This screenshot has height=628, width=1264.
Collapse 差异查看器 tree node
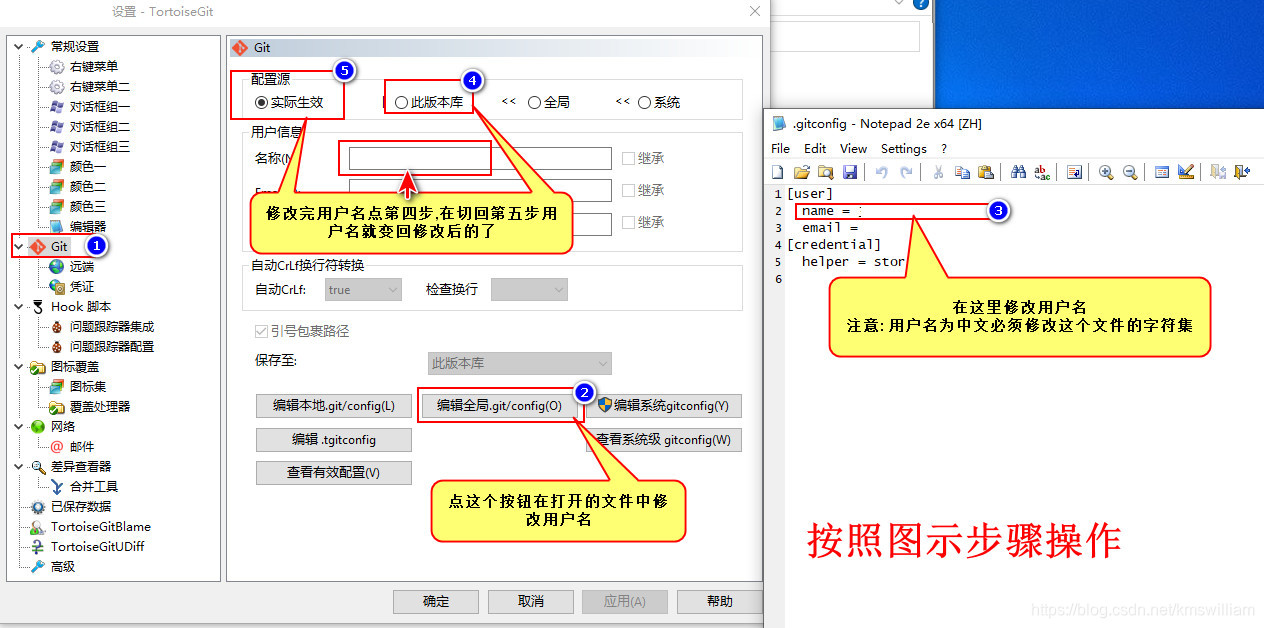19,466
